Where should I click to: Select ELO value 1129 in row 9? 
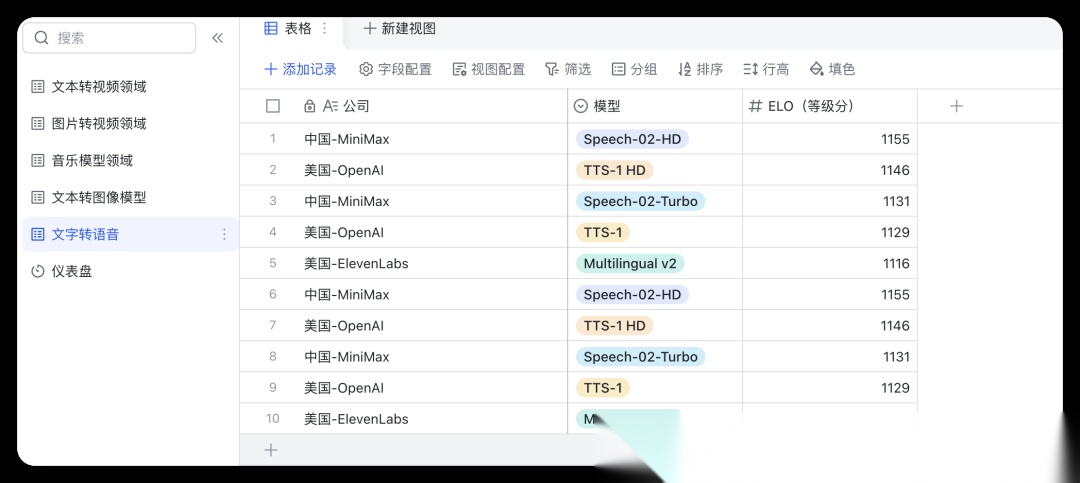(830, 388)
